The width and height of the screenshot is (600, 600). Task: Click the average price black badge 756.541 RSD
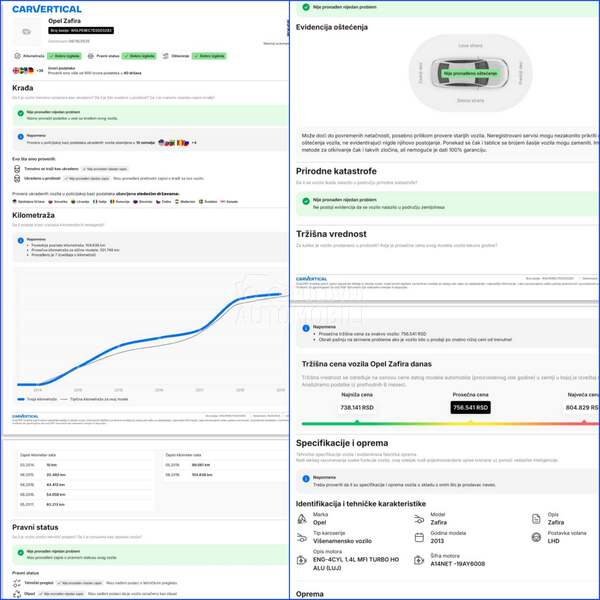470,408
